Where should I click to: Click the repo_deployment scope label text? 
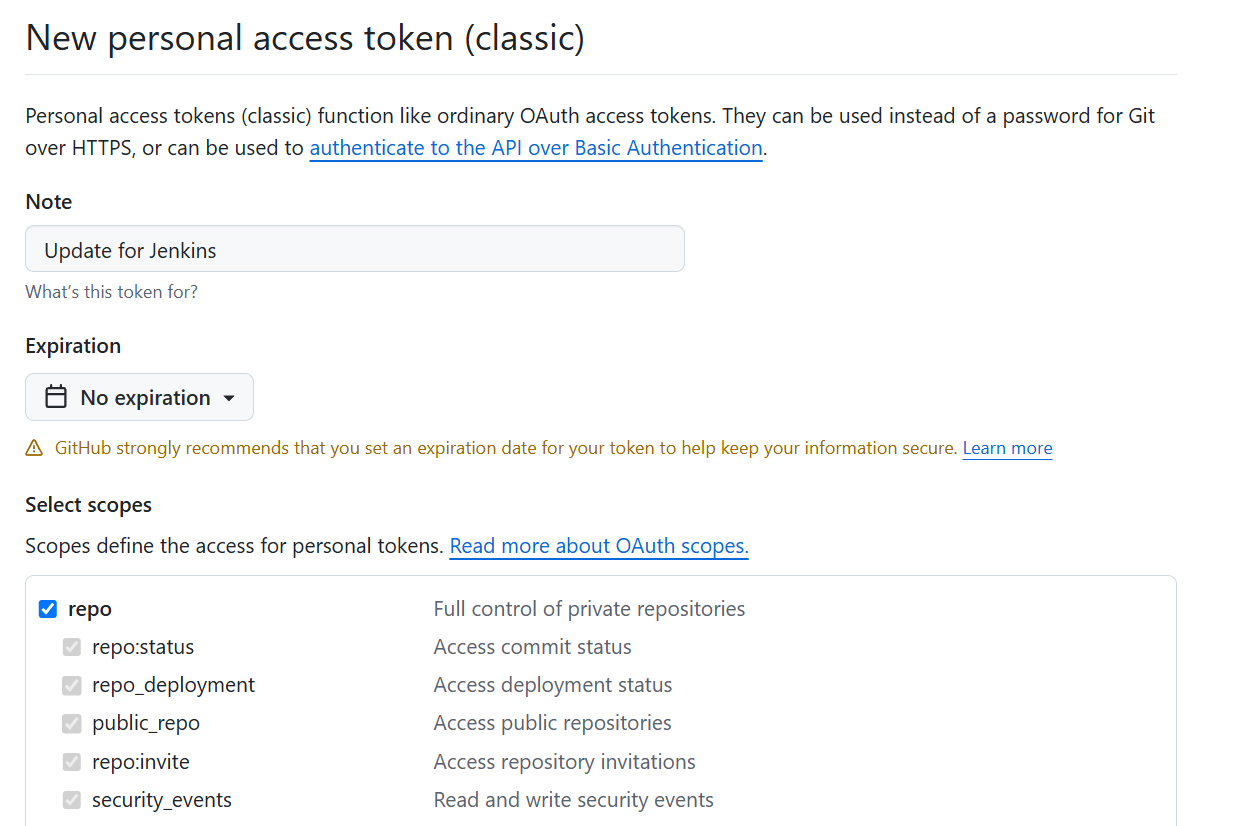pyautogui.click(x=173, y=685)
